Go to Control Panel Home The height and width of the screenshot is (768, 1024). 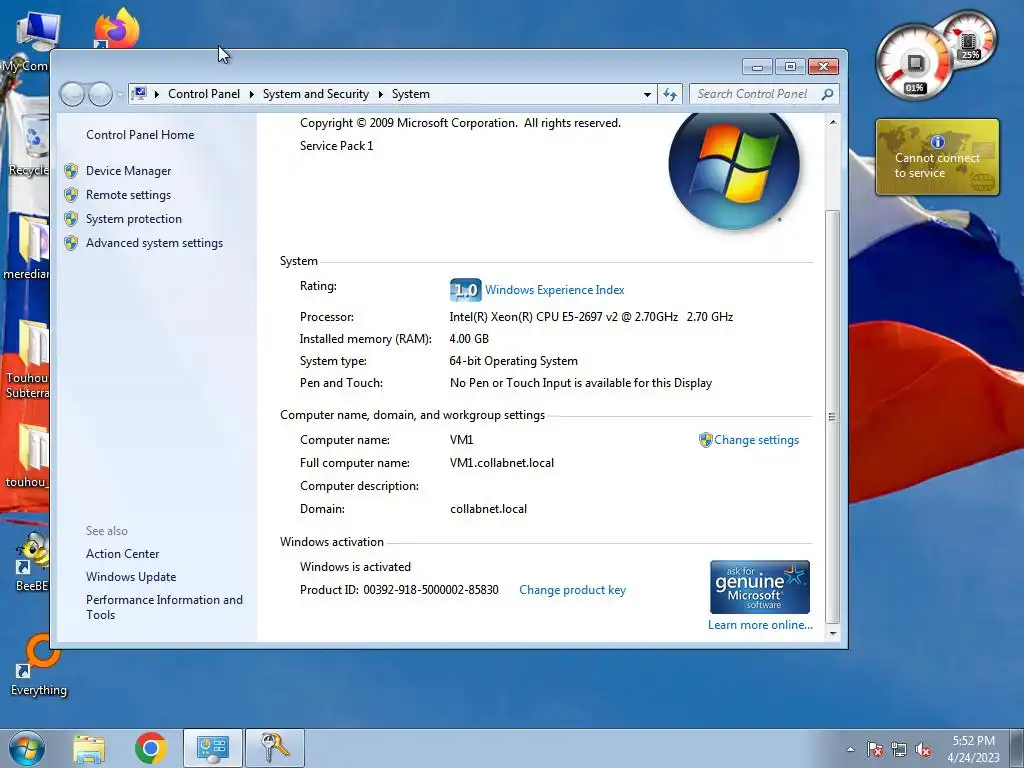(140, 135)
